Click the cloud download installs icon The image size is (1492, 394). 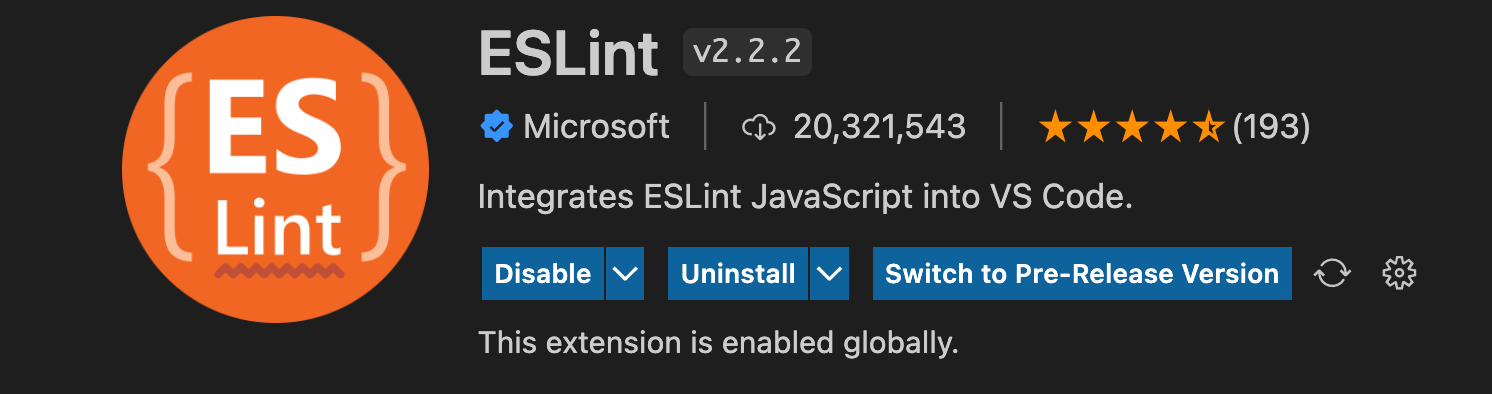point(759,127)
